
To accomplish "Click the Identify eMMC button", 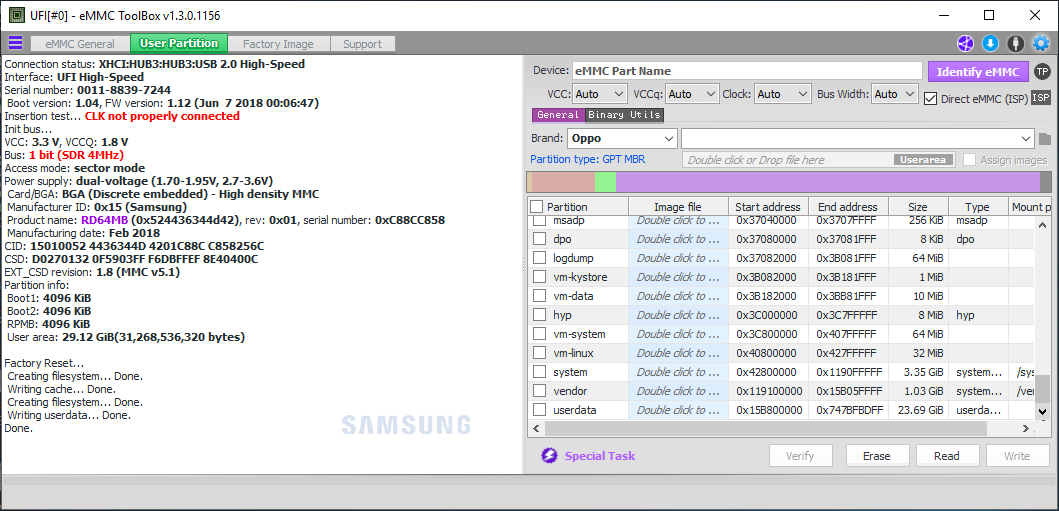I will [x=978, y=72].
